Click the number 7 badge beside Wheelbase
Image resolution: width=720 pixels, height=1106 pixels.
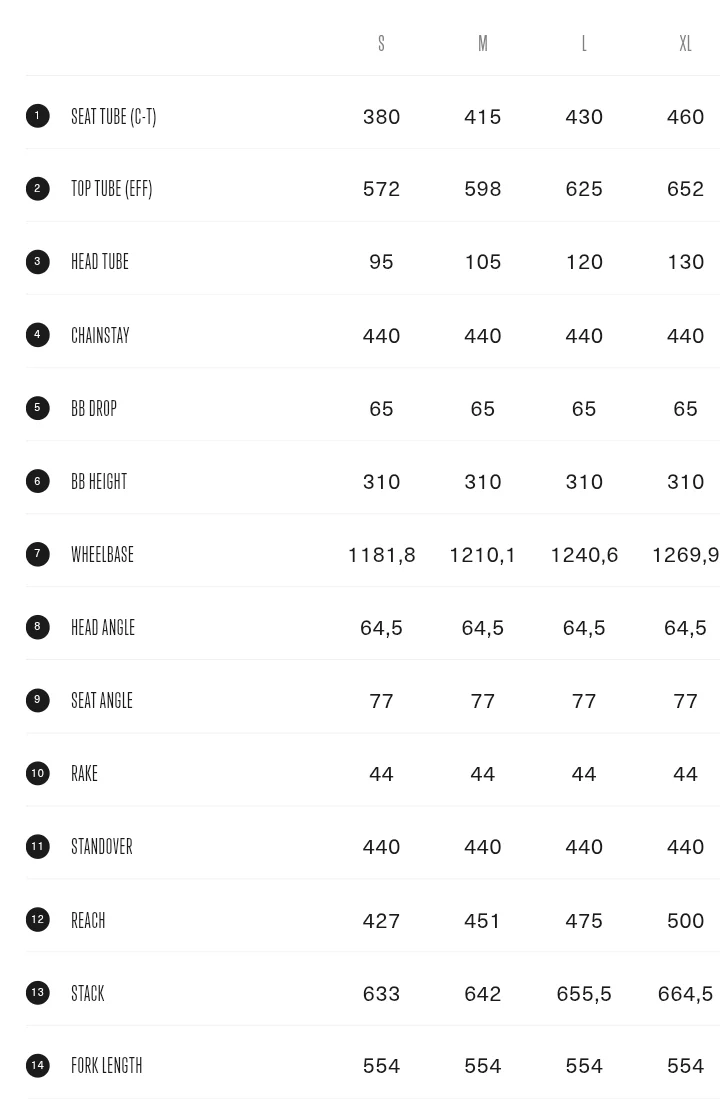pyautogui.click(x=37, y=554)
